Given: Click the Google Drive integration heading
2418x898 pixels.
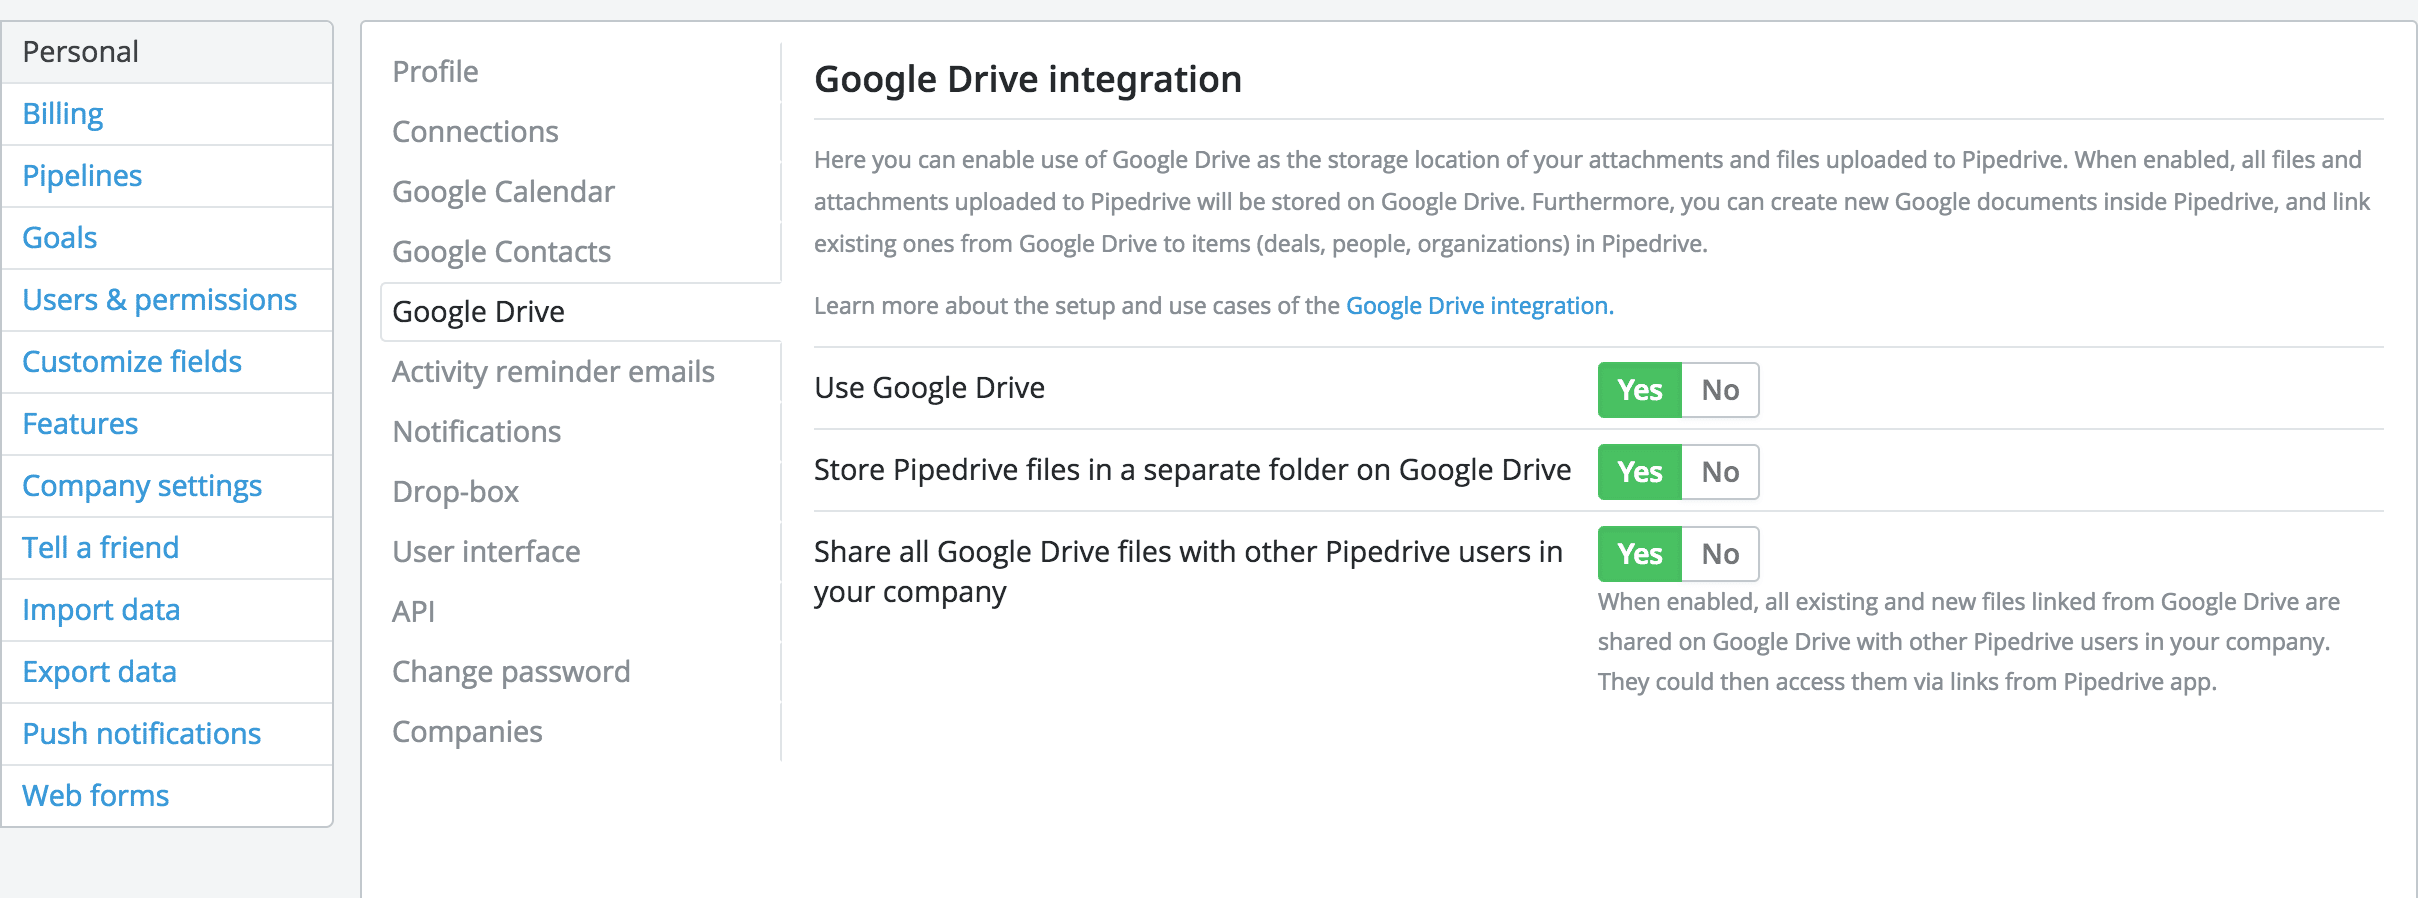Looking at the screenshot, I should [1028, 79].
